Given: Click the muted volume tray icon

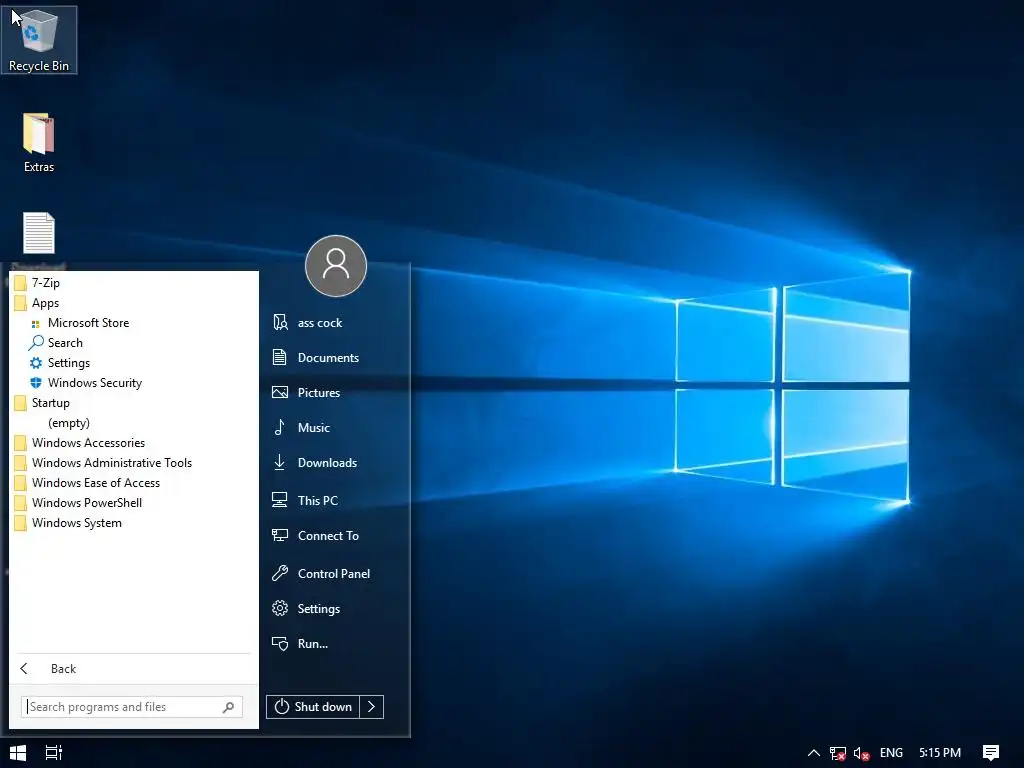Looking at the screenshot, I should point(861,754).
